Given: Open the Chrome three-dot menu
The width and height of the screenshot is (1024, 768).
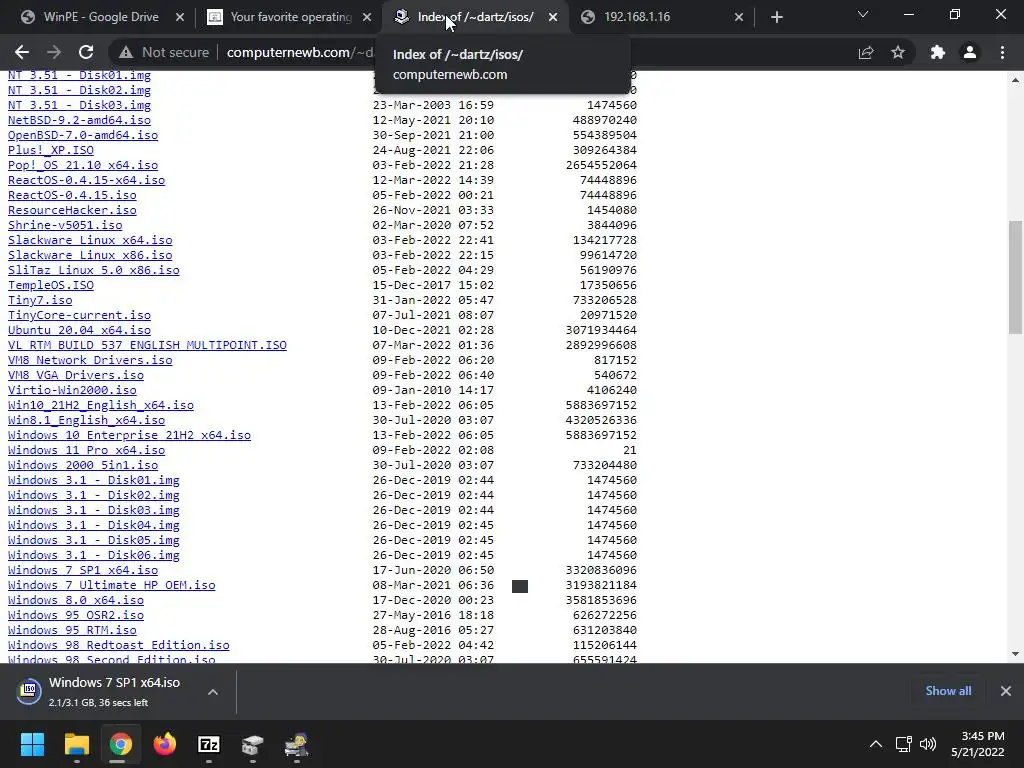Looking at the screenshot, I should 1002,52.
